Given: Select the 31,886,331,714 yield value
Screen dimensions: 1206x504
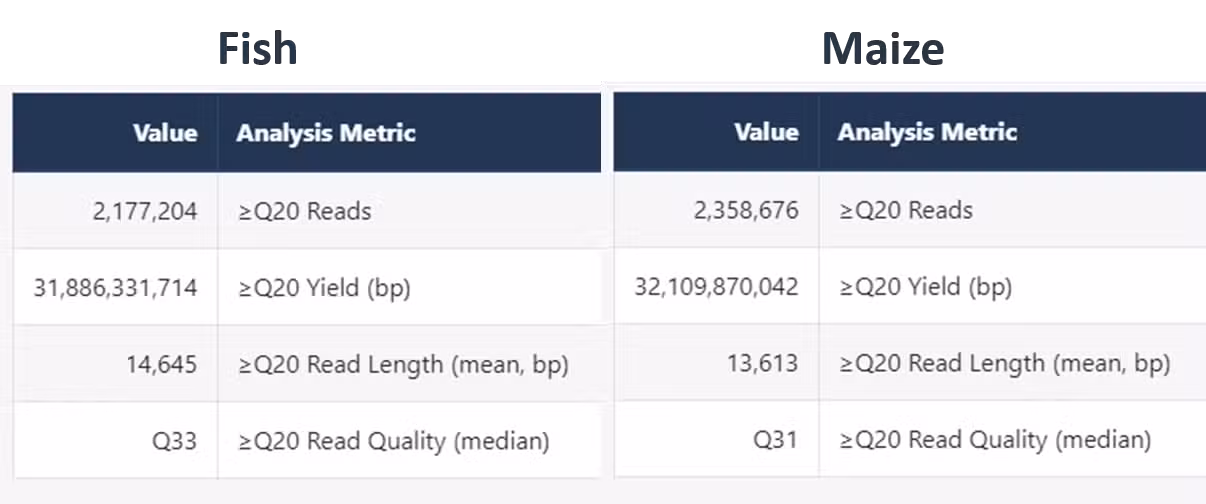Looking at the screenshot, I should coord(115,288).
